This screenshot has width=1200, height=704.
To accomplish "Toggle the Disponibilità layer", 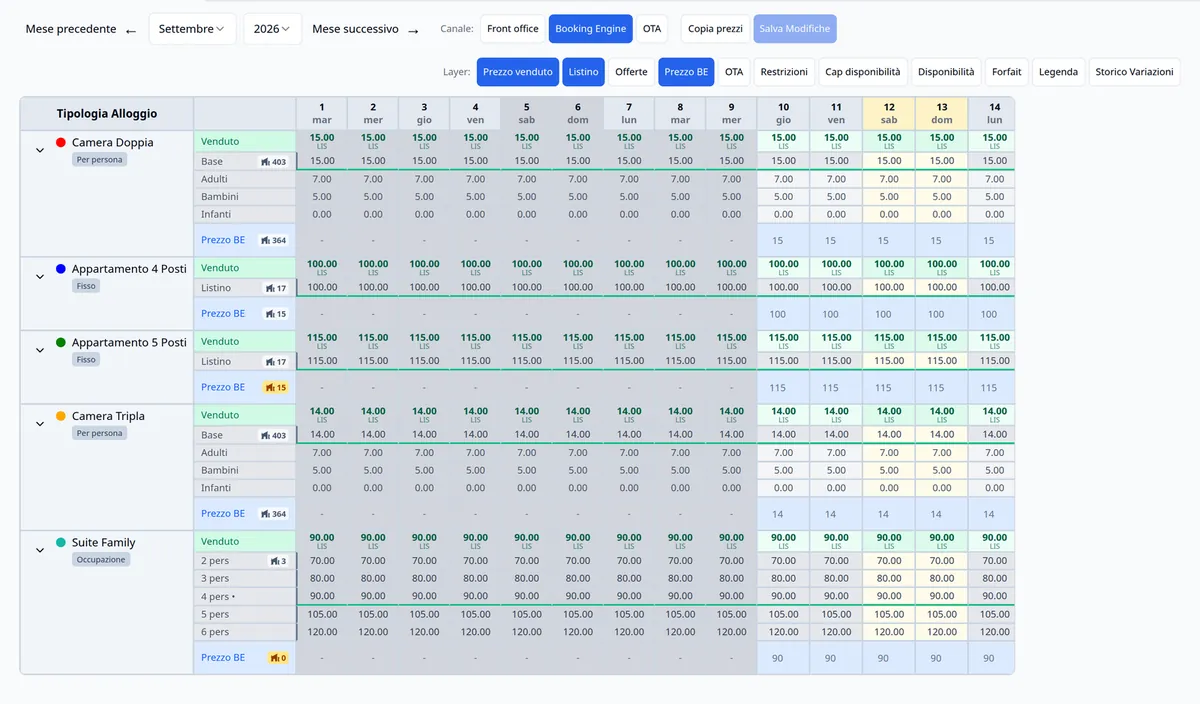I will pos(946,72).
